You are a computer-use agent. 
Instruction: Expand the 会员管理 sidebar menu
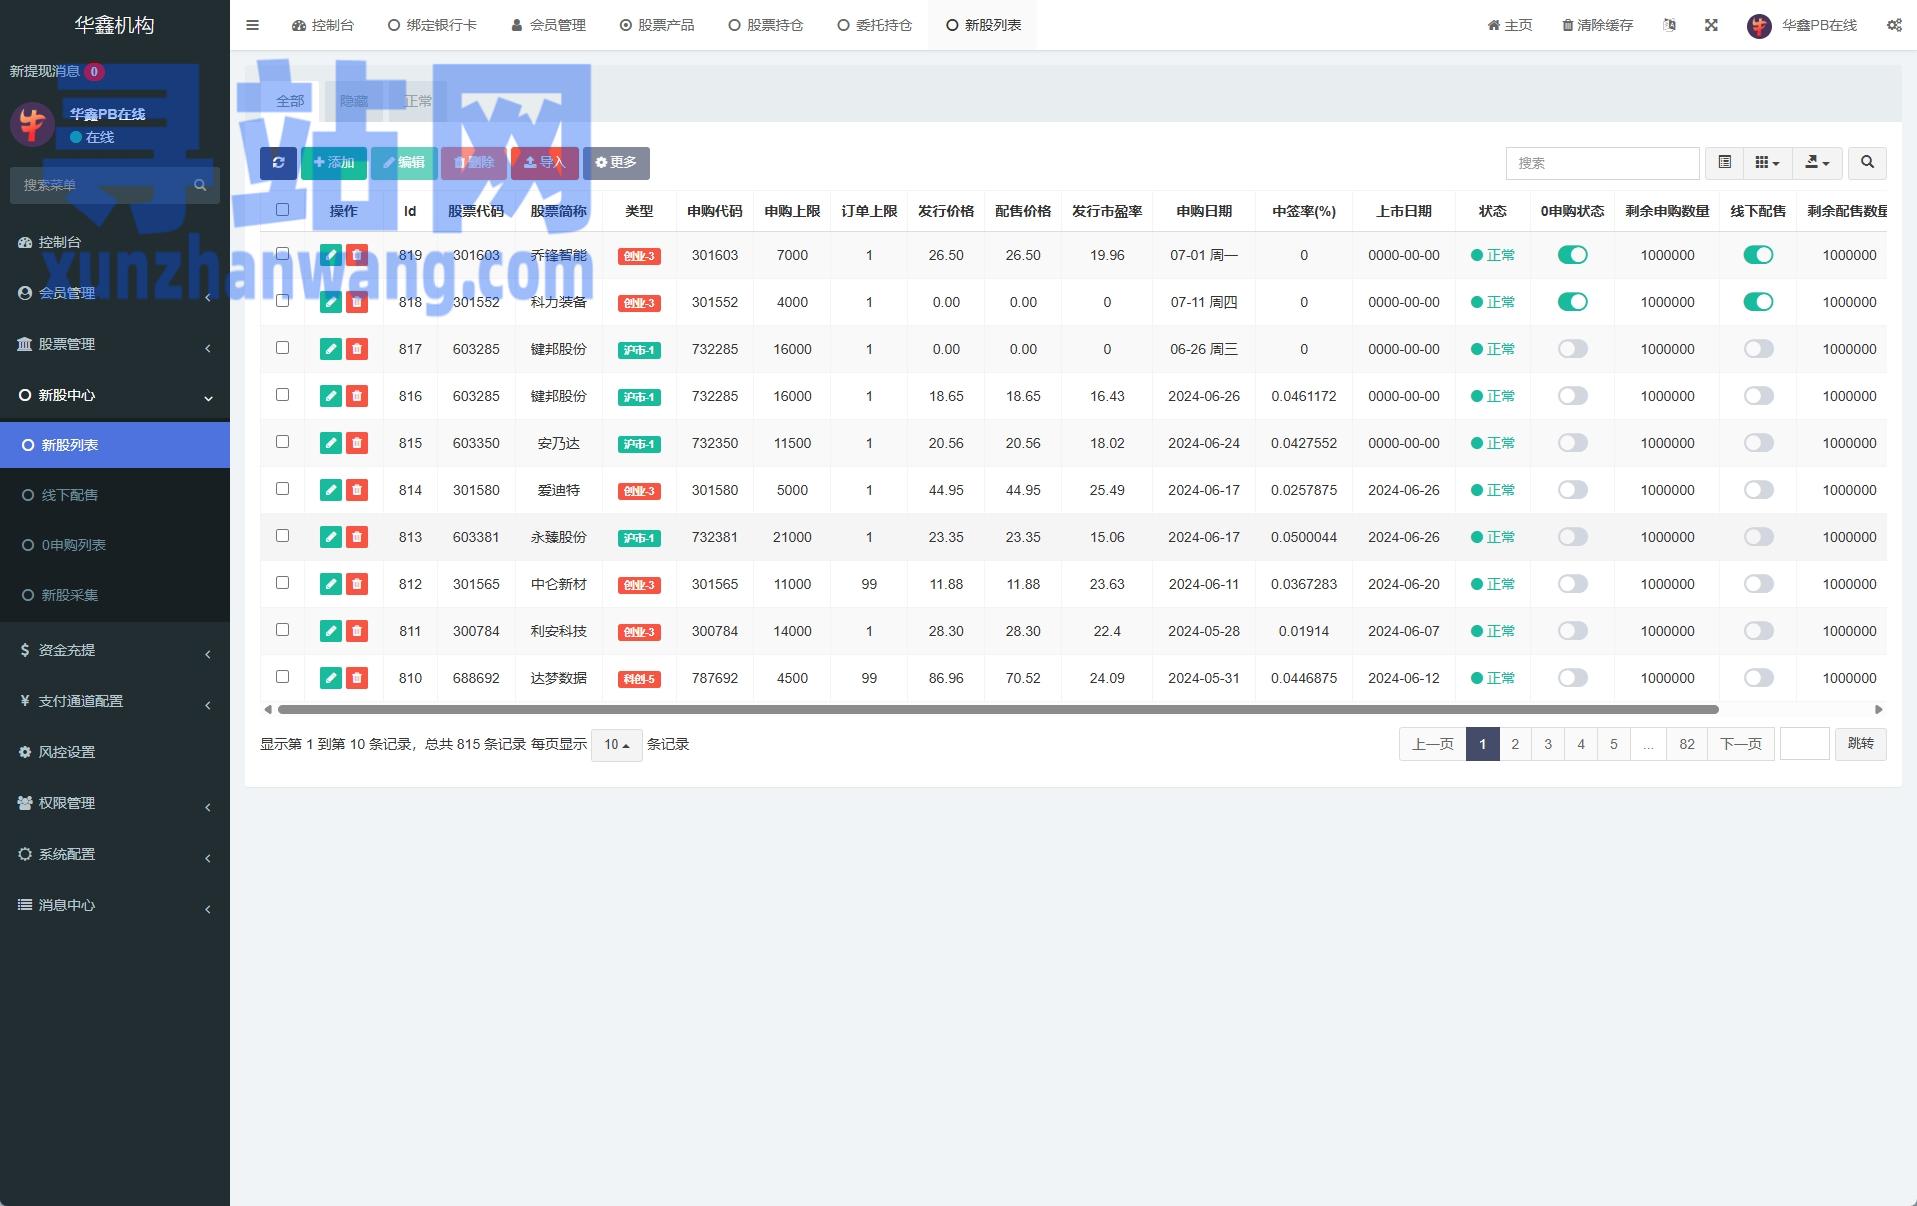tap(115, 293)
